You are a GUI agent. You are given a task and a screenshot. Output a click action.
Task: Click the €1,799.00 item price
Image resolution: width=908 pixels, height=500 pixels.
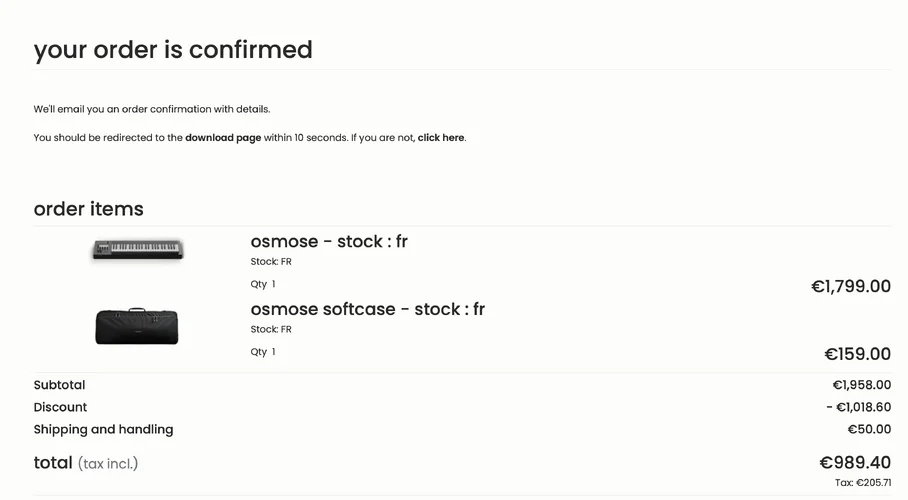[x=850, y=287]
